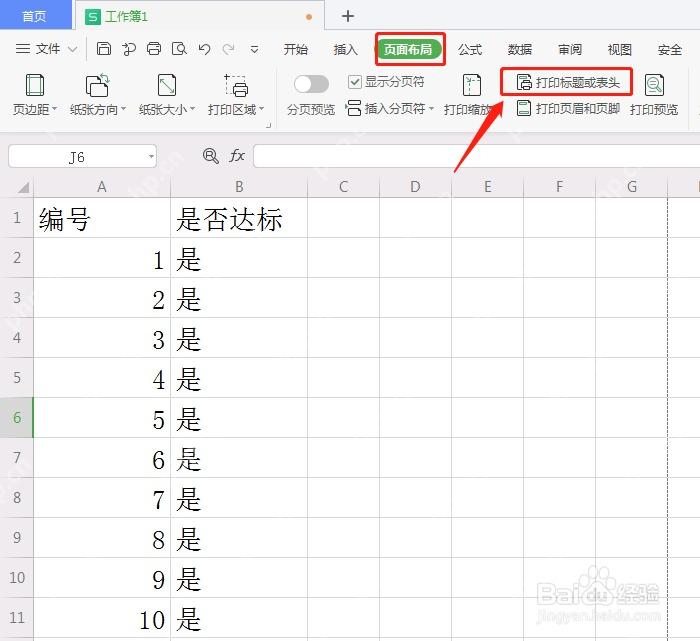
Task: Click cell A11 with value 10
Action: [x=102, y=618]
